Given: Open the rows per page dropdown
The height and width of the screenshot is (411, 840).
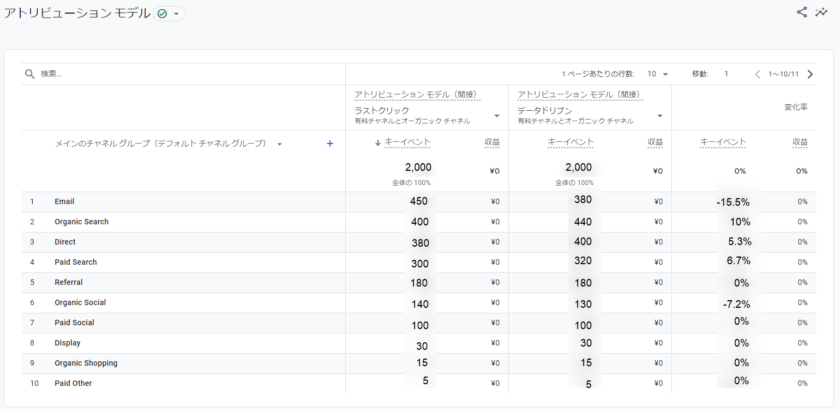Looking at the screenshot, I should [x=658, y=74].
